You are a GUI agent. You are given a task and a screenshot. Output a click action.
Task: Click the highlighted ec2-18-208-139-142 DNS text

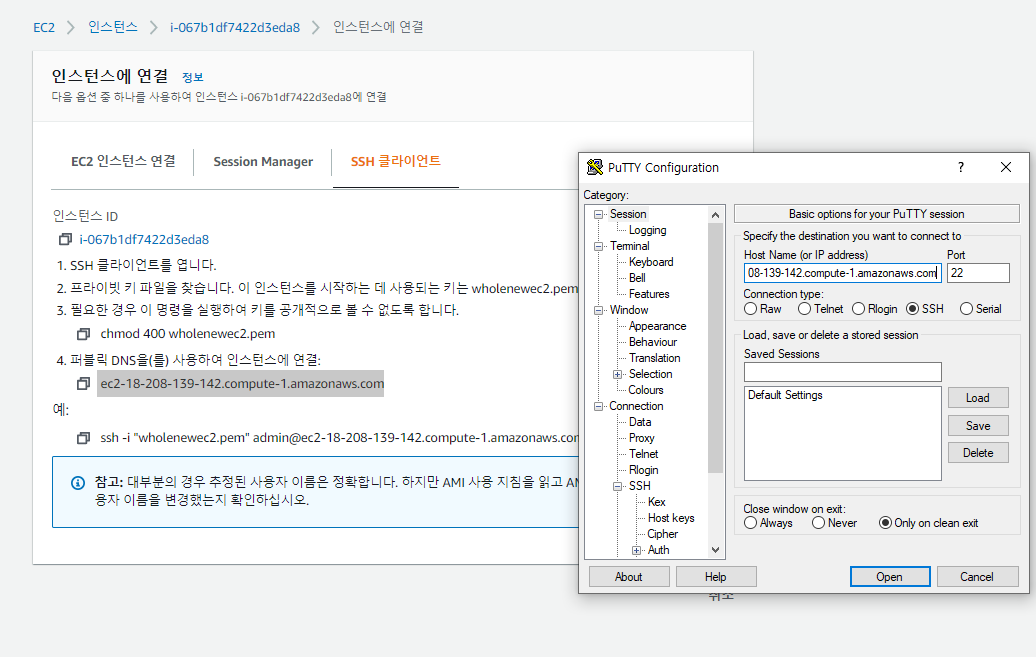[x=242, y=383]
